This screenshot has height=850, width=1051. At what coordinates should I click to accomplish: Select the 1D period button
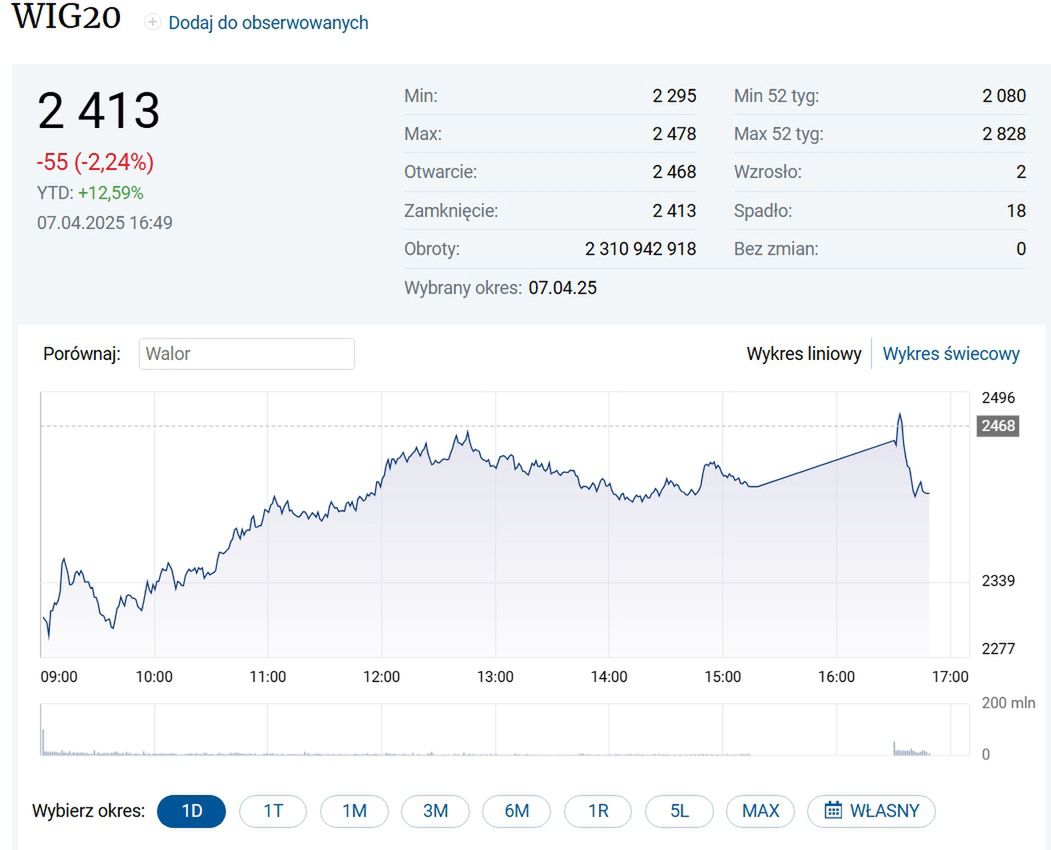click(x=191, y=811)
